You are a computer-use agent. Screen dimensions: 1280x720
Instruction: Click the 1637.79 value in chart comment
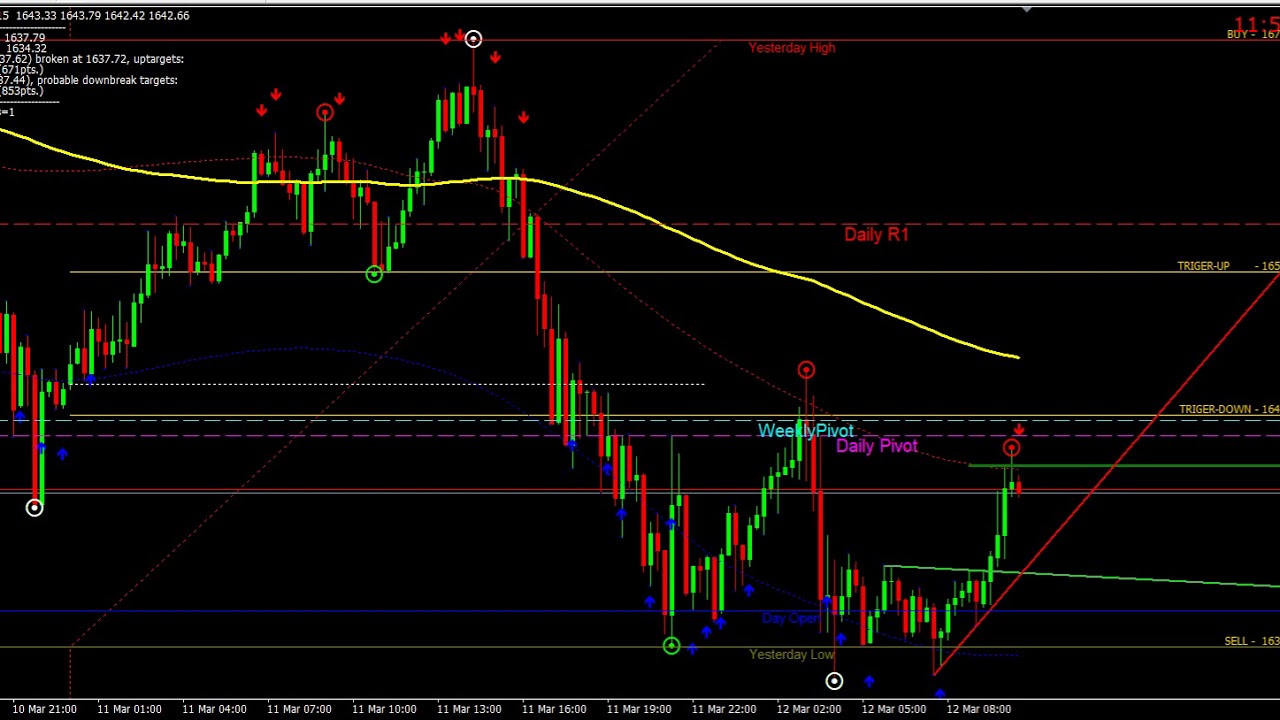click(25, 38)
